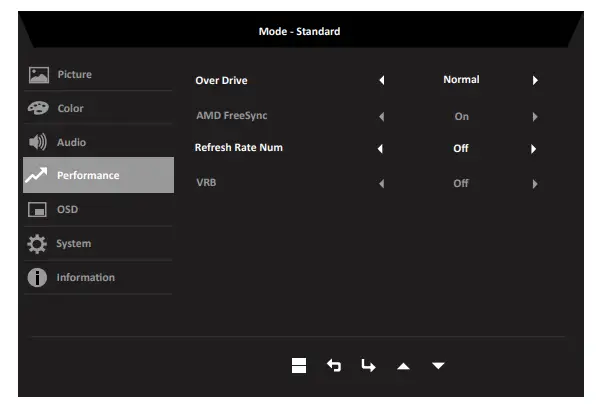Select the Over Drive setting label
Viewport: 601px width, 413px height.
coord(222,80)
